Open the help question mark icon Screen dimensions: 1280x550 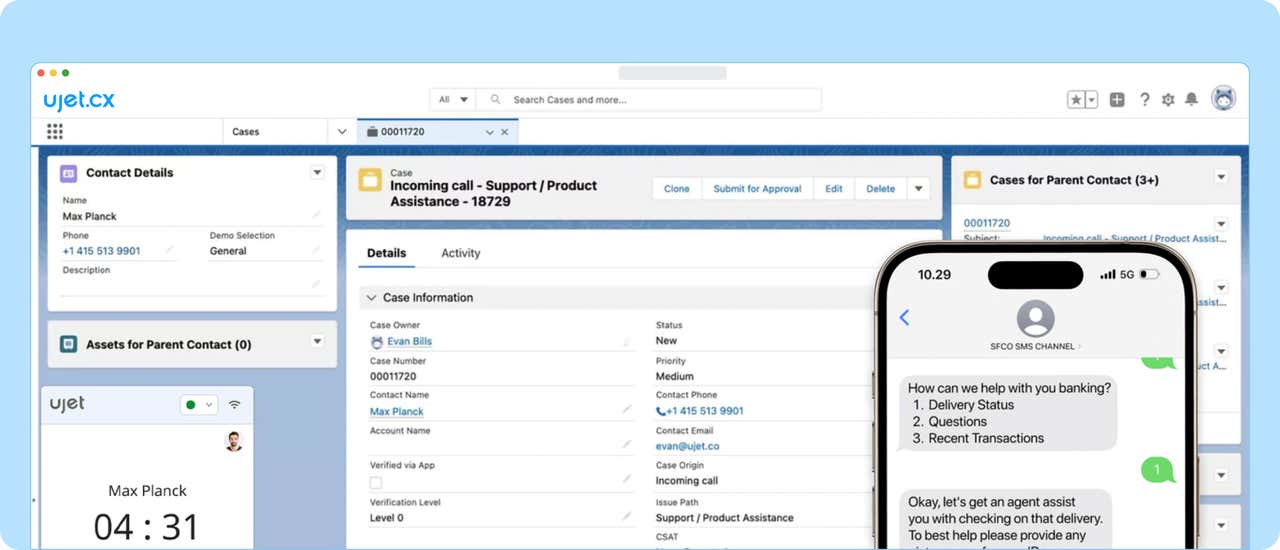click(1145, 100)
